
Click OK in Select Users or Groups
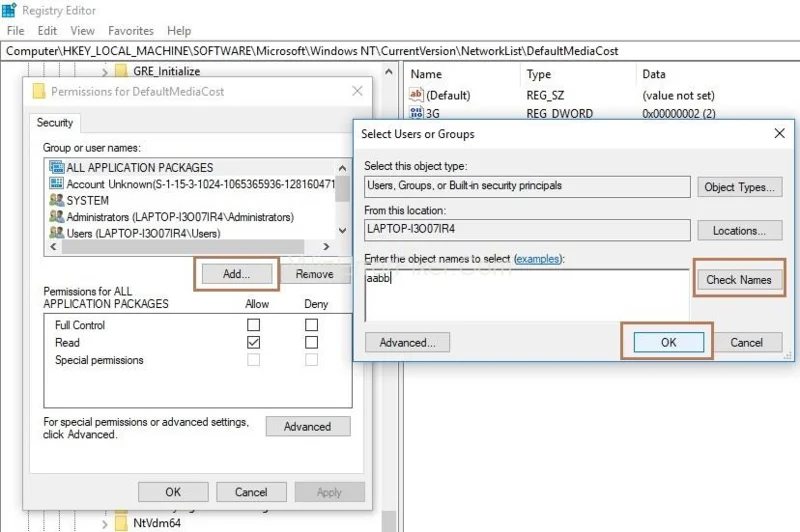(x=668, y=342)
